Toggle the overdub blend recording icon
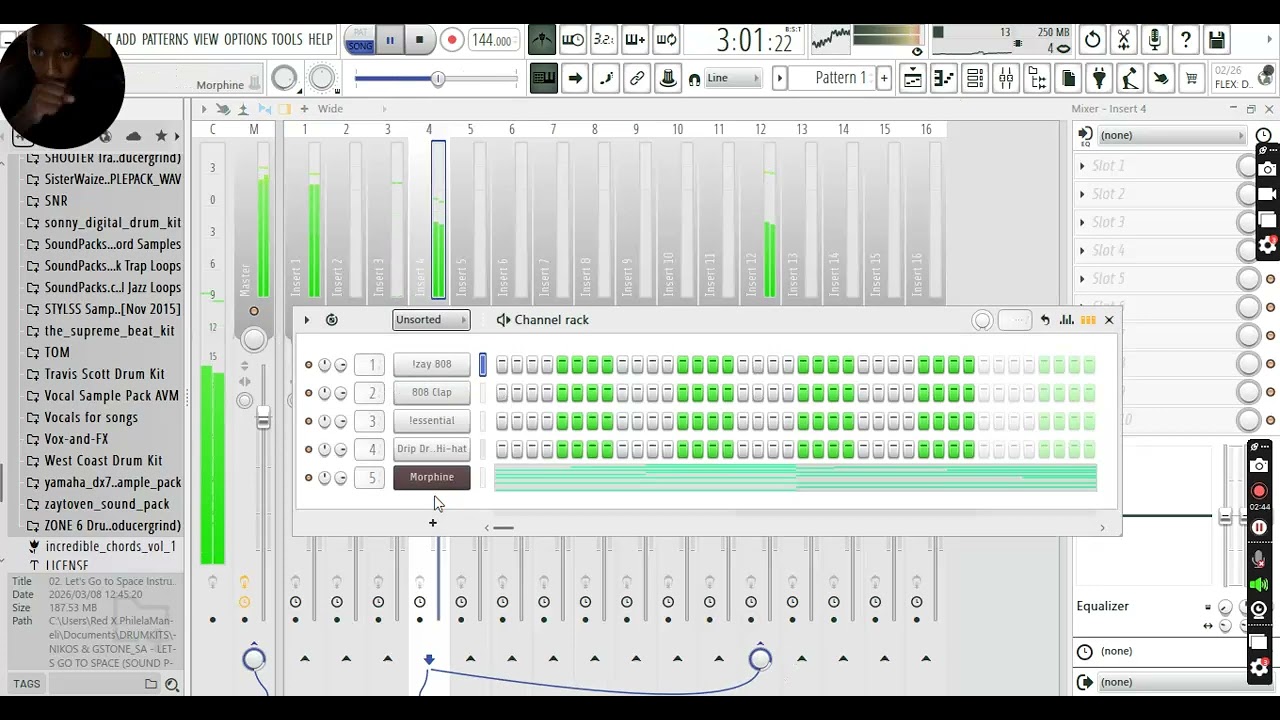Viewport: 1280px width, 720px height. point(635,40)
